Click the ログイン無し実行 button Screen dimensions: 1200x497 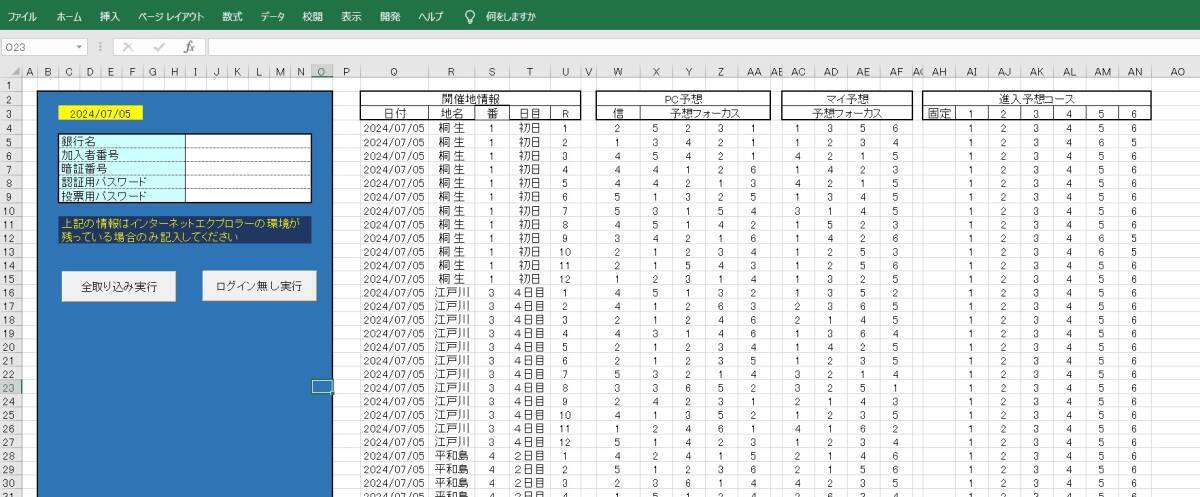tap(259, 285)
